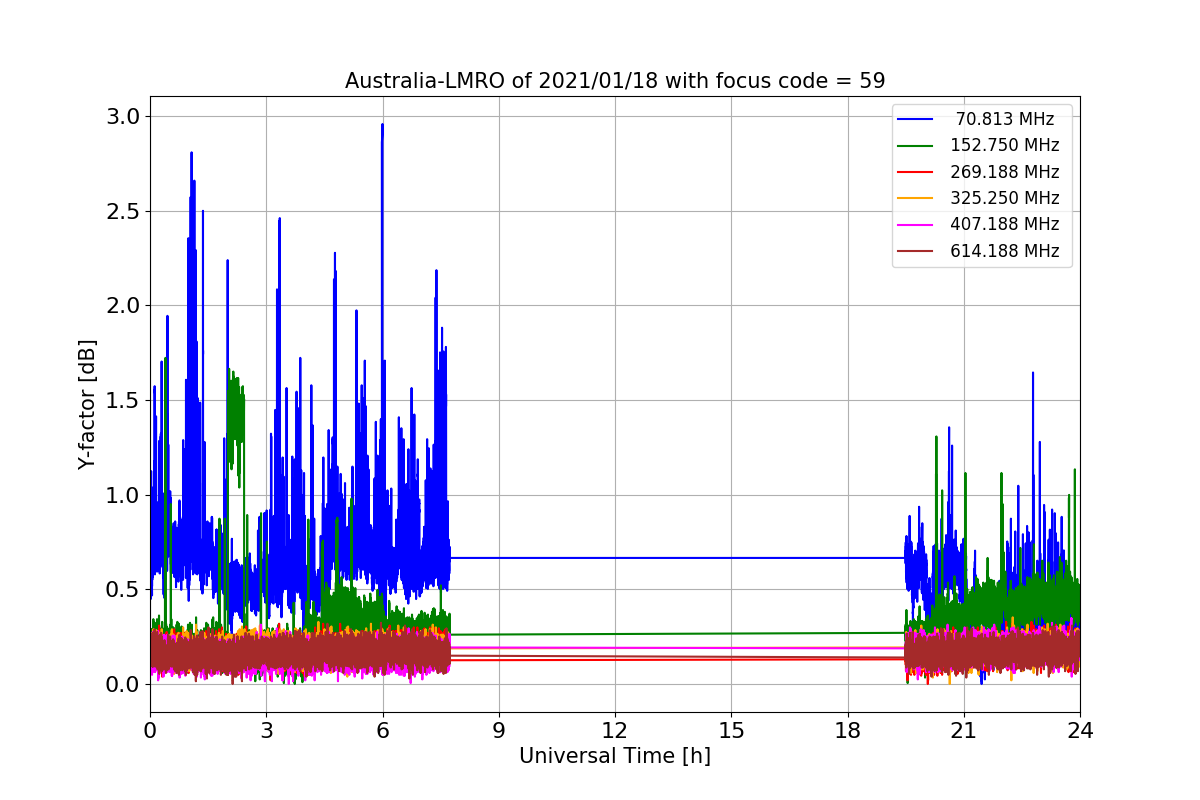Click the x-axis tick label 21
The width and height of the screenshot is (1200, 800).
tap(964, 730)
